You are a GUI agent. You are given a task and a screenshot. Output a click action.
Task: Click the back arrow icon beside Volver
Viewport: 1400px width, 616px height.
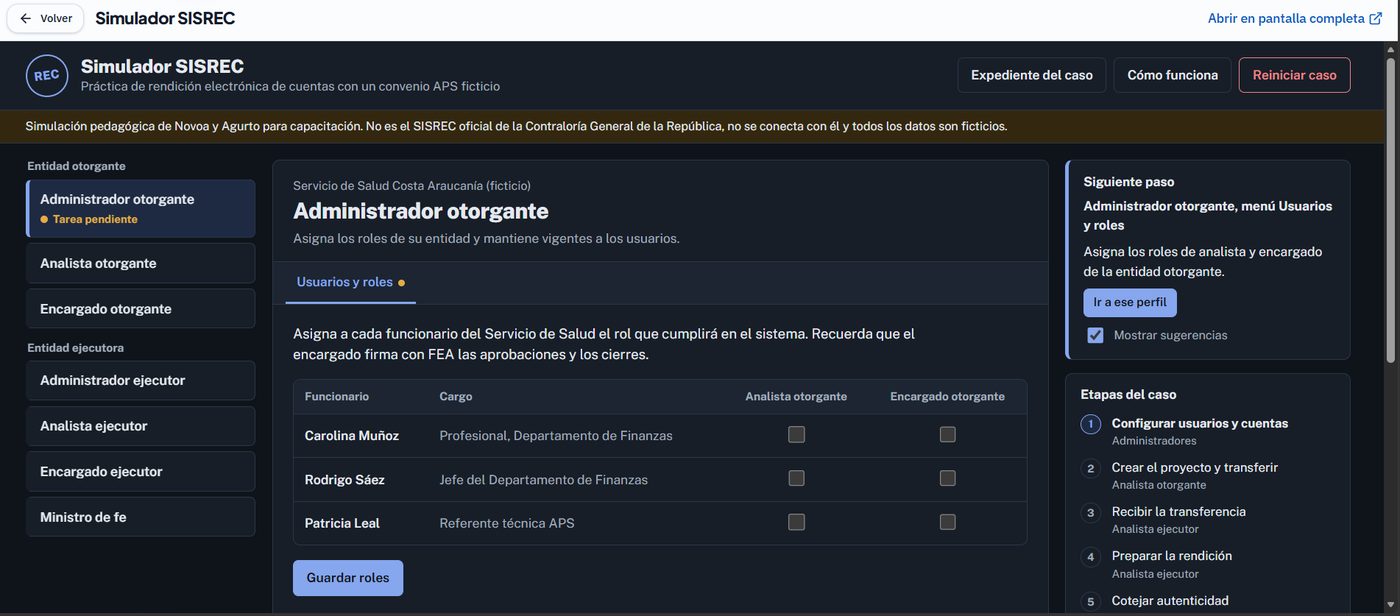point(25,18)
